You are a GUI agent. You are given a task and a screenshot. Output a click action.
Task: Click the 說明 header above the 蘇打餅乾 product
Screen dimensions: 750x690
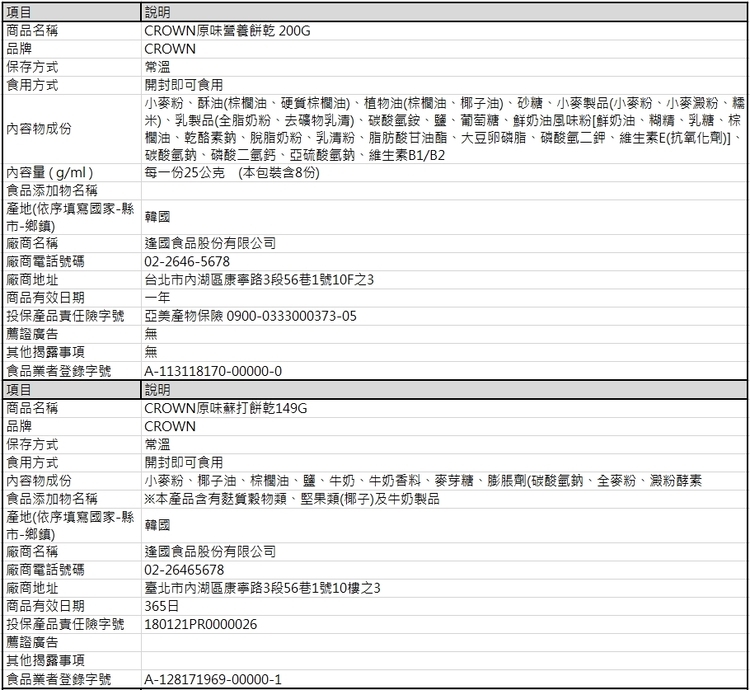point(158,389)
